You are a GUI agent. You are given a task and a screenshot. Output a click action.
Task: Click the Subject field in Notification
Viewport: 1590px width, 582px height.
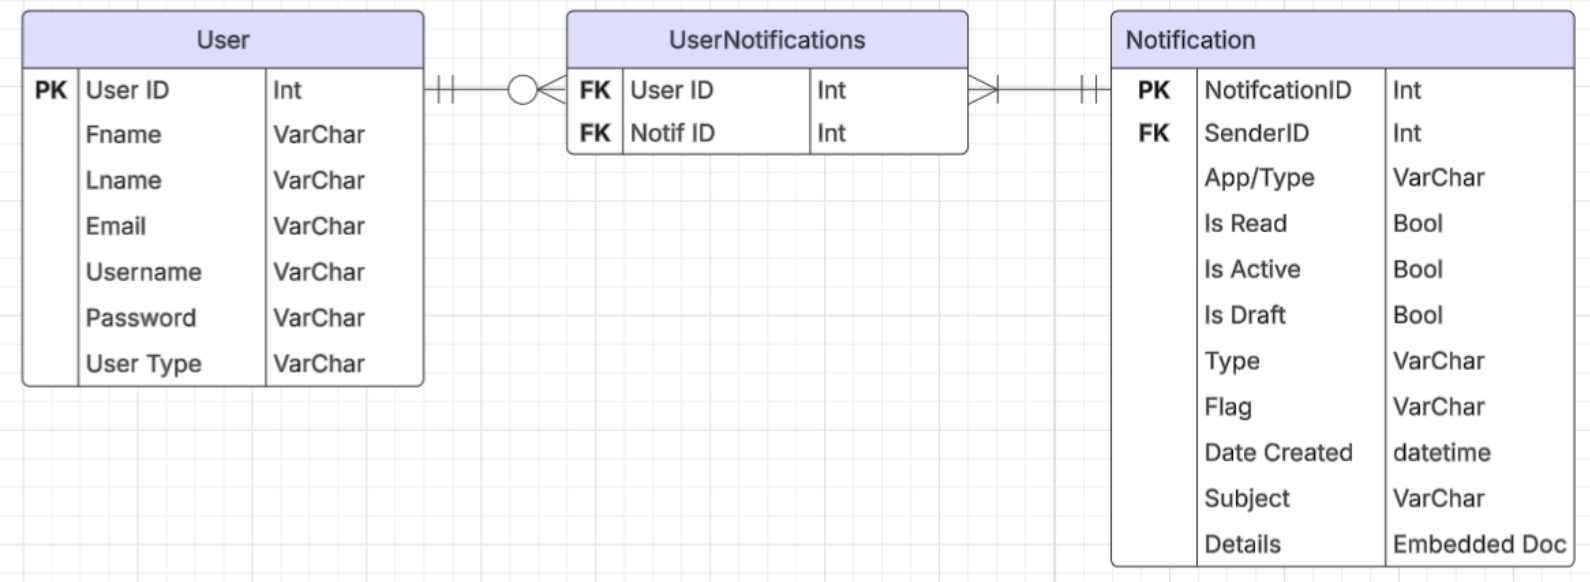click(1247, 499)
